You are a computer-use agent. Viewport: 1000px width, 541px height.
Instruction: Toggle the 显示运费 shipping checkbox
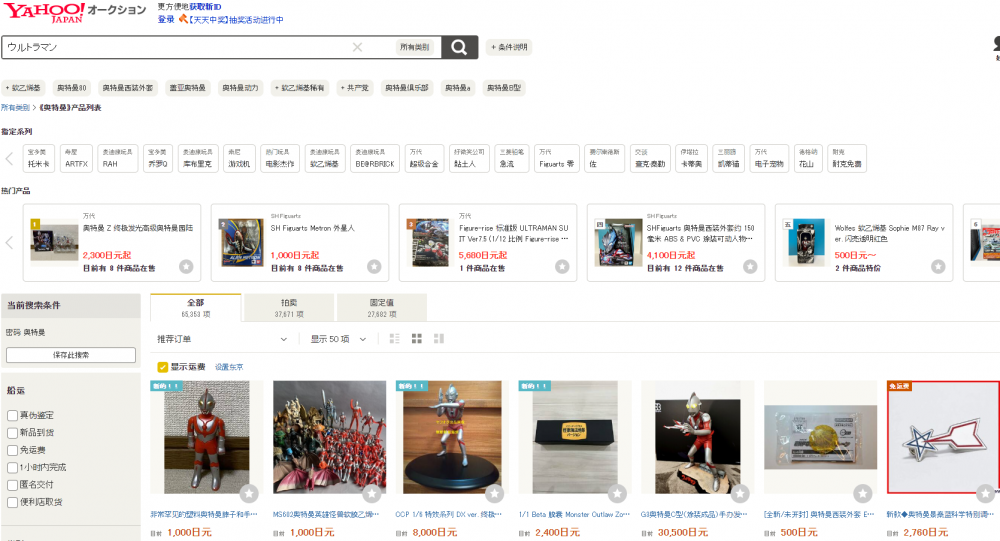pyautogui.click(x=163, y=367)
